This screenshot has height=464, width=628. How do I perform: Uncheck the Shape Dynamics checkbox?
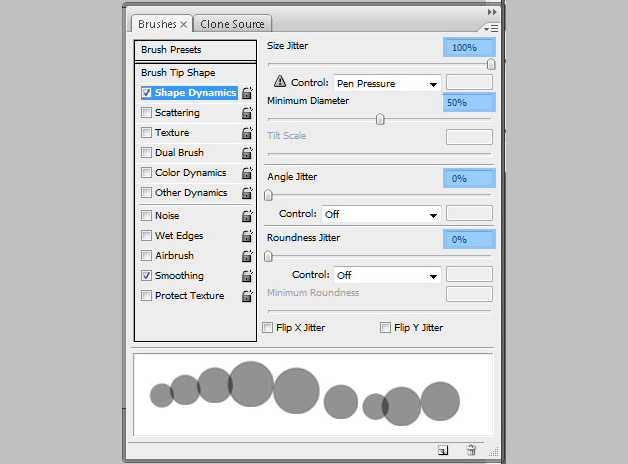point(147,92)
